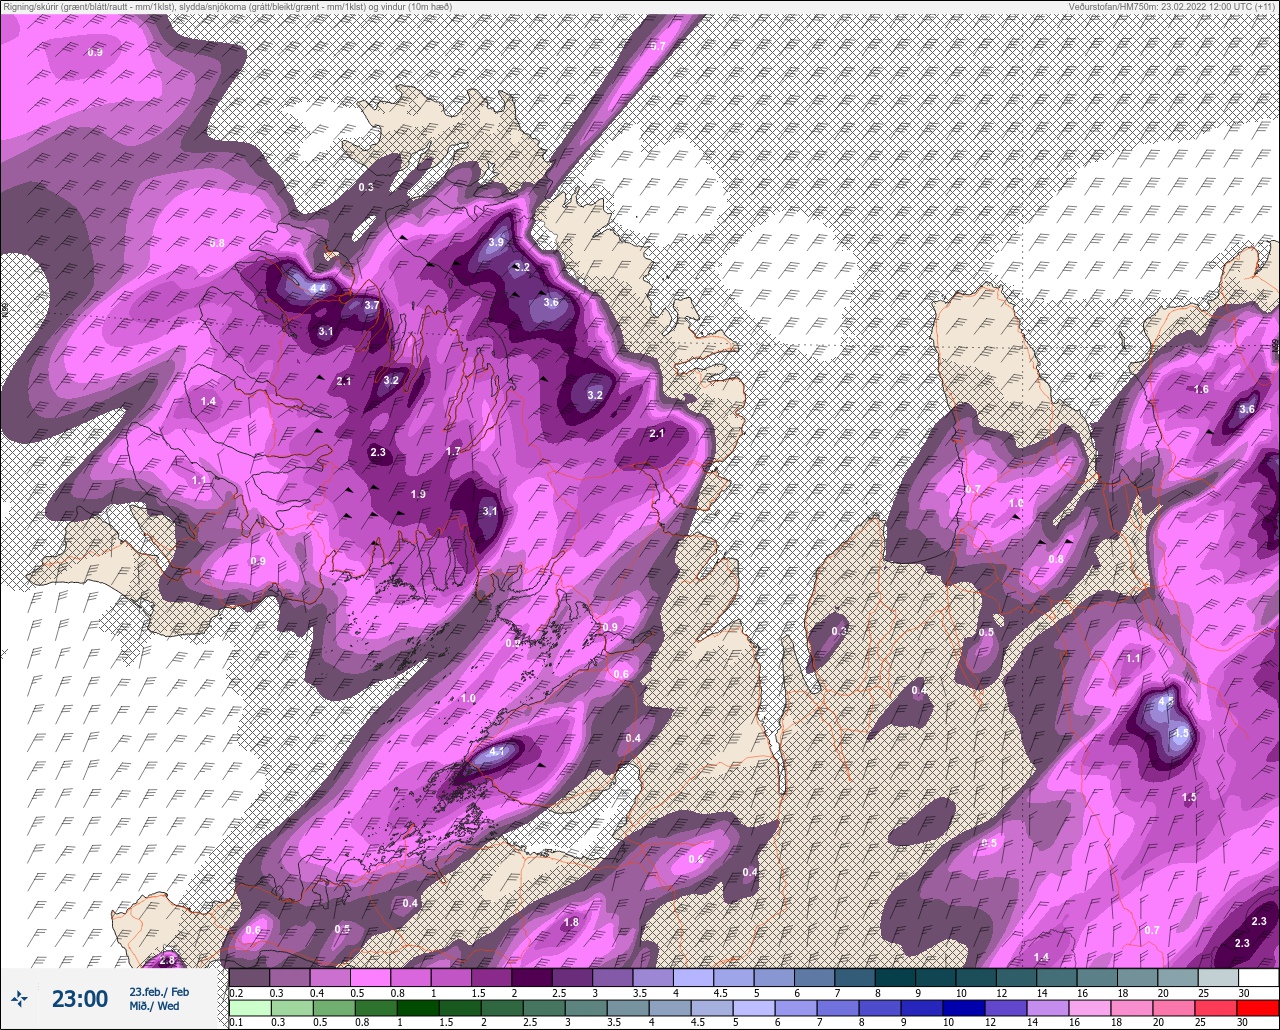
Task: Select upper legend dark purple swatch labeled 2
Action: [532, 977]
